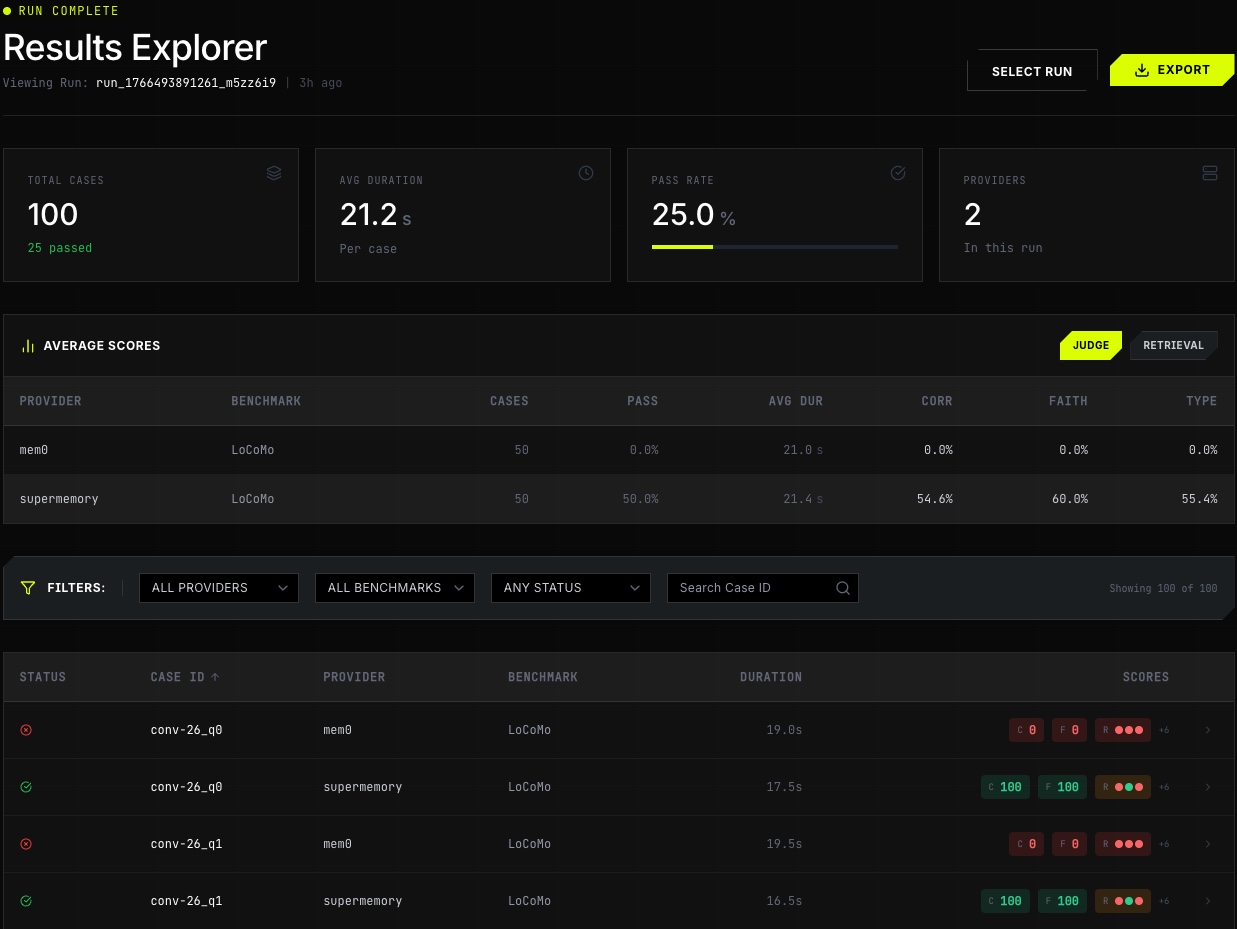Click the 21.4 s average duration cell
The image size is (1237, 929).
(x=803, y=498)
